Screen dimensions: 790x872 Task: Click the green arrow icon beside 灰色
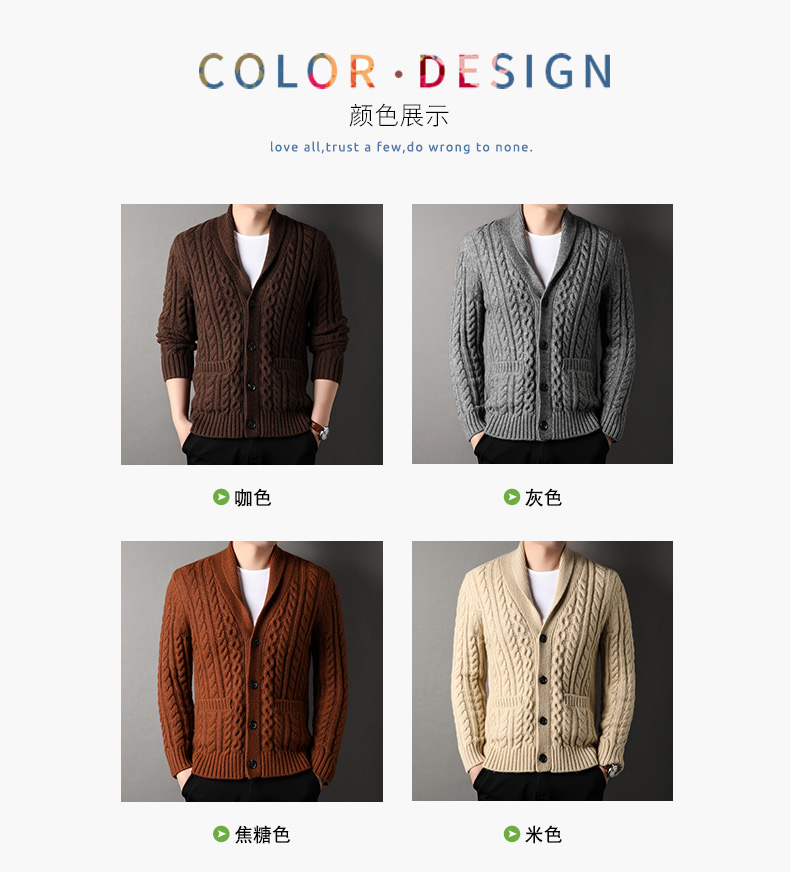pos(511,497)
